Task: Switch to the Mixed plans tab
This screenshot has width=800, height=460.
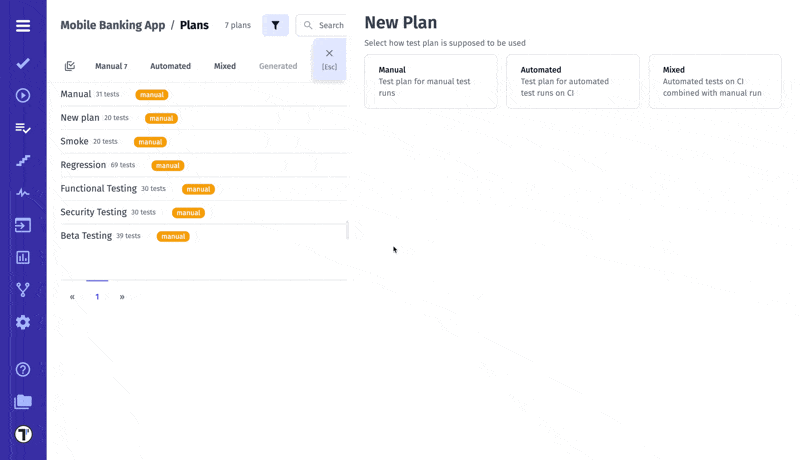Action: pyautogui.click(x=225, y=66)
